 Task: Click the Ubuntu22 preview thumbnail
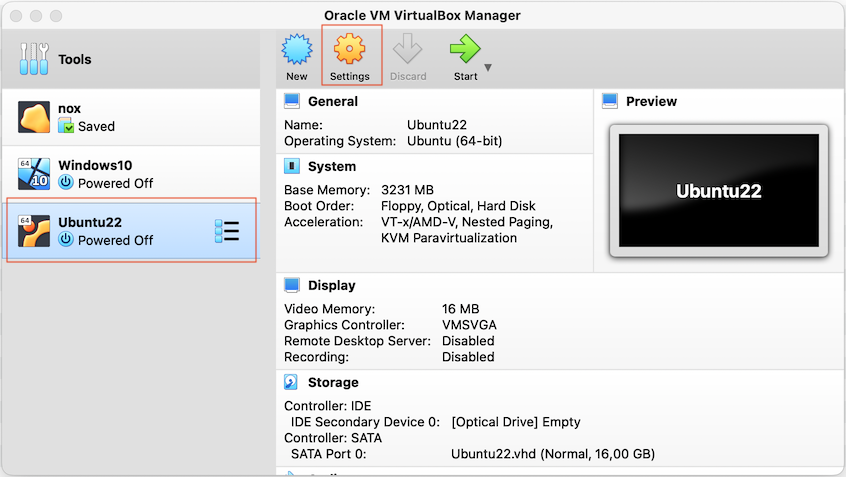coord(719,190)
